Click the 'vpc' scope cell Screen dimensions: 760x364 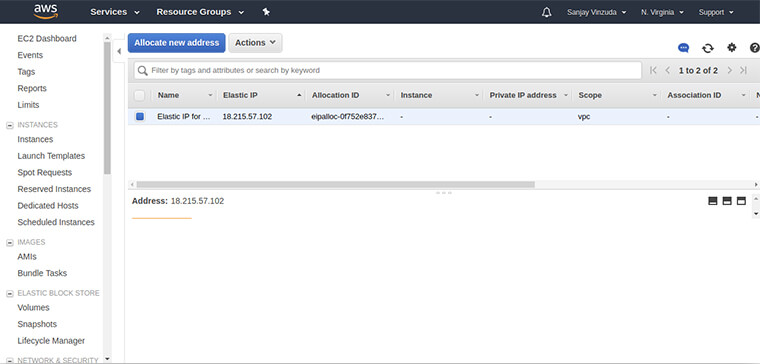click(x=584, y=116)
